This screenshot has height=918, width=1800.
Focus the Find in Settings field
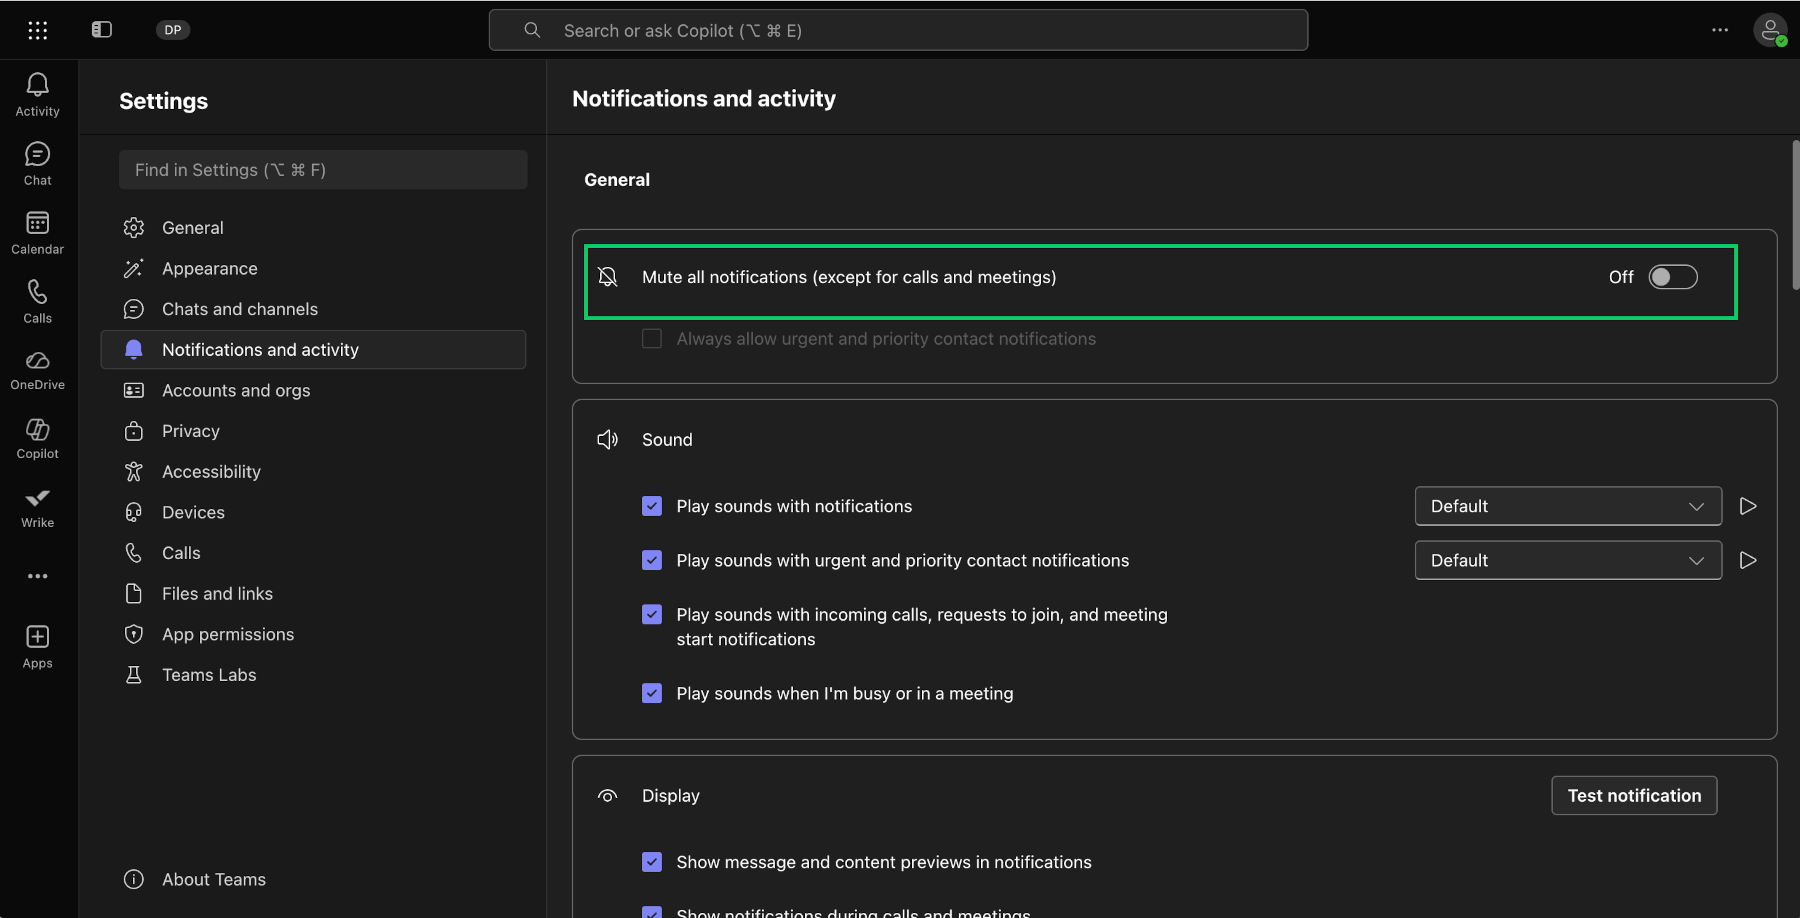point(323,170)
